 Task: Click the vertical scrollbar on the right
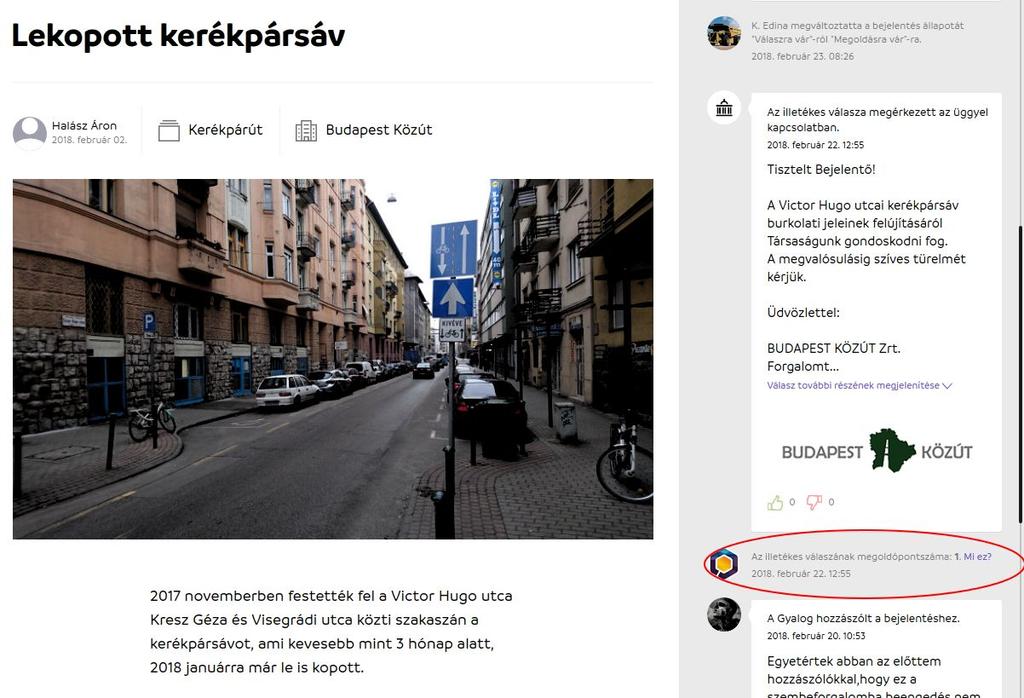pos(1020,372)
